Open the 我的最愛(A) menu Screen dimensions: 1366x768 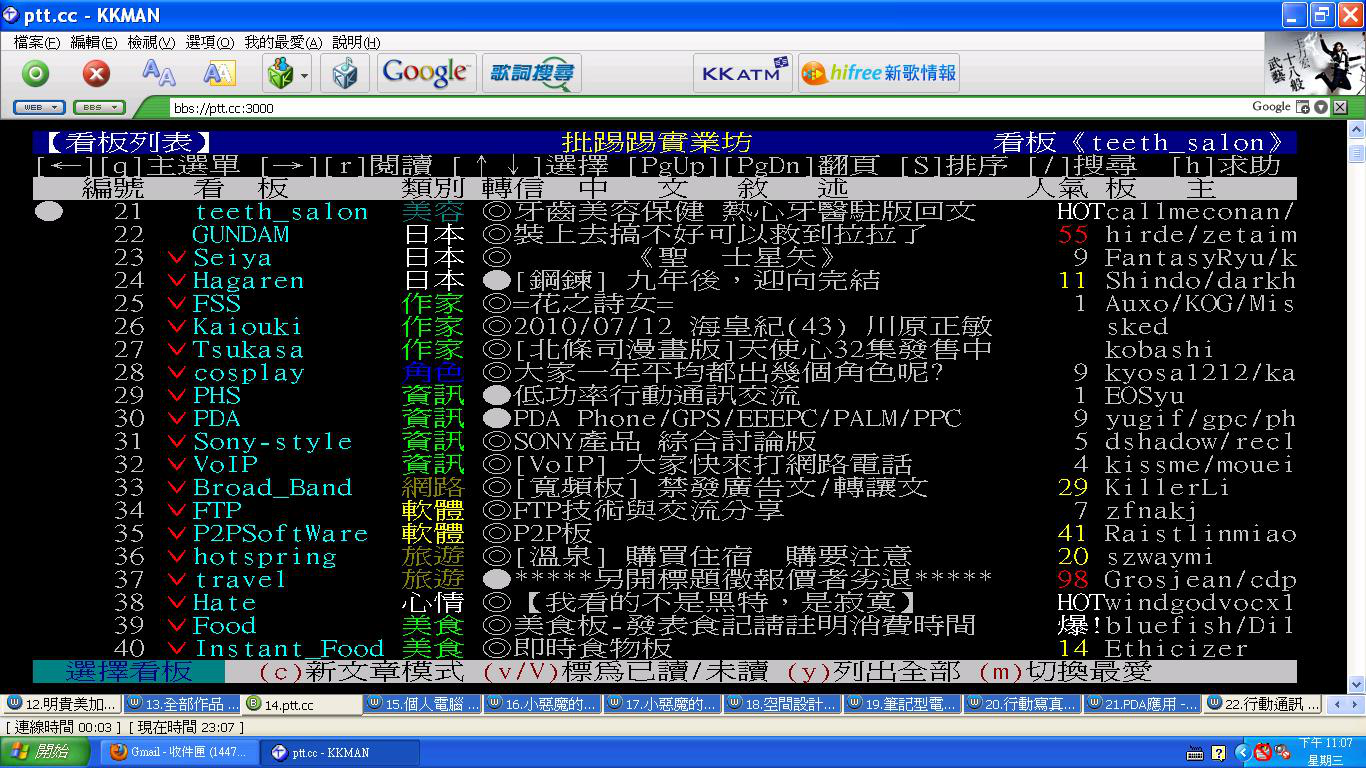tap(283, 43)
